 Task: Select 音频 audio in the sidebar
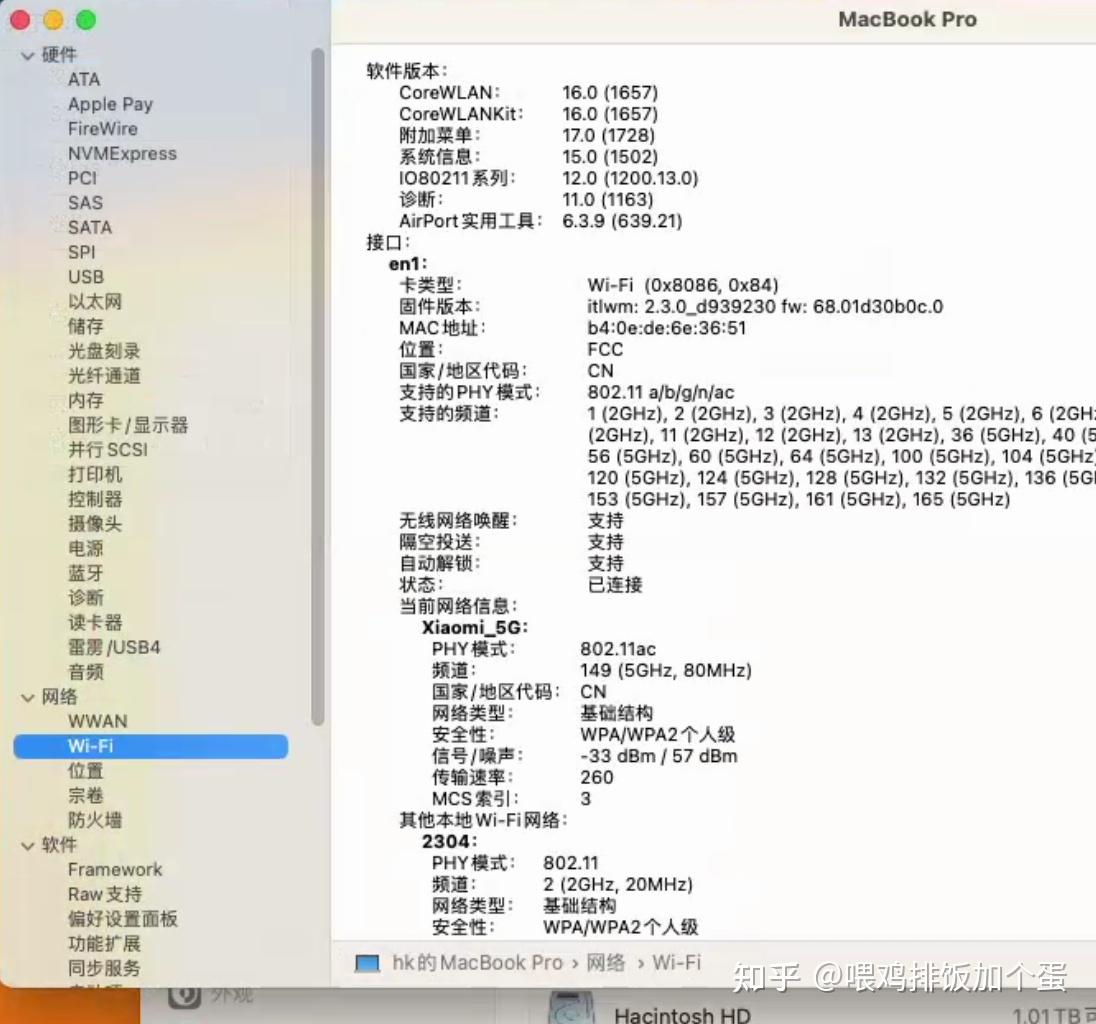(x=85, y=671)
